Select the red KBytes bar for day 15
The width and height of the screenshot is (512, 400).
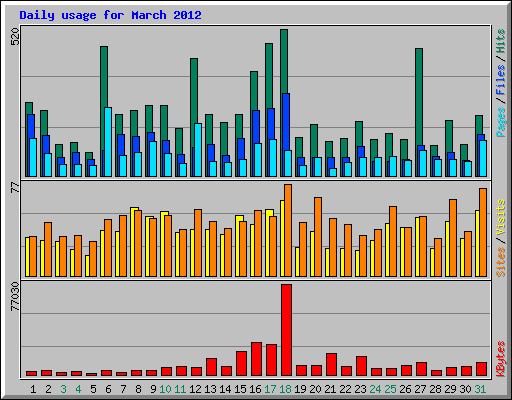coord(241,363)
